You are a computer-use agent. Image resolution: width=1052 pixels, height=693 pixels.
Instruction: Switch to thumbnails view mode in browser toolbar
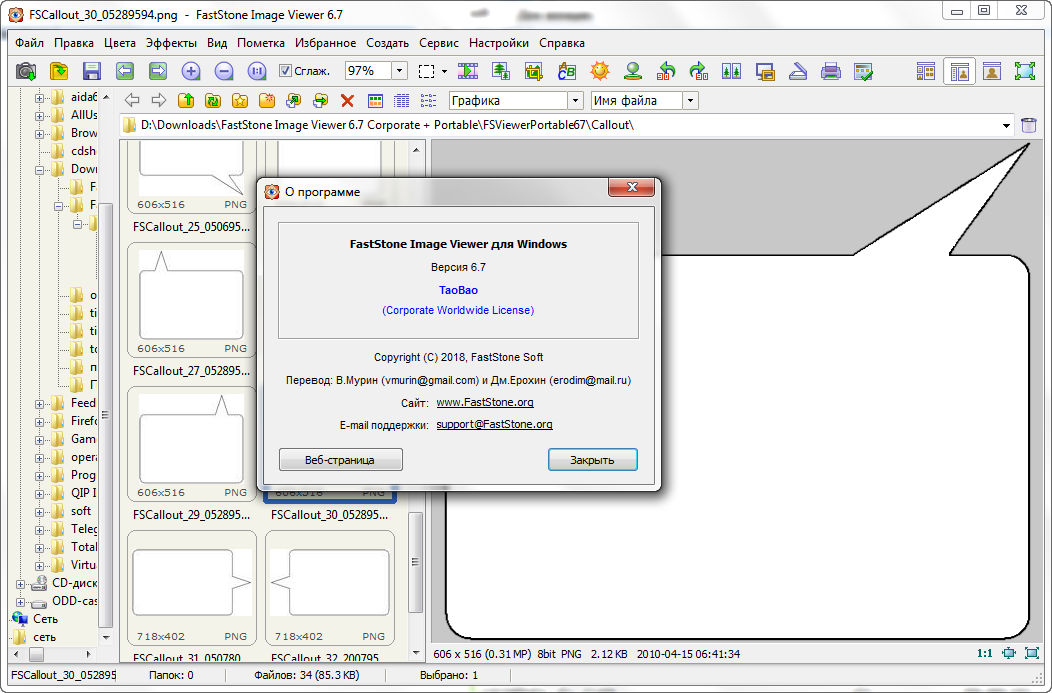375,100
